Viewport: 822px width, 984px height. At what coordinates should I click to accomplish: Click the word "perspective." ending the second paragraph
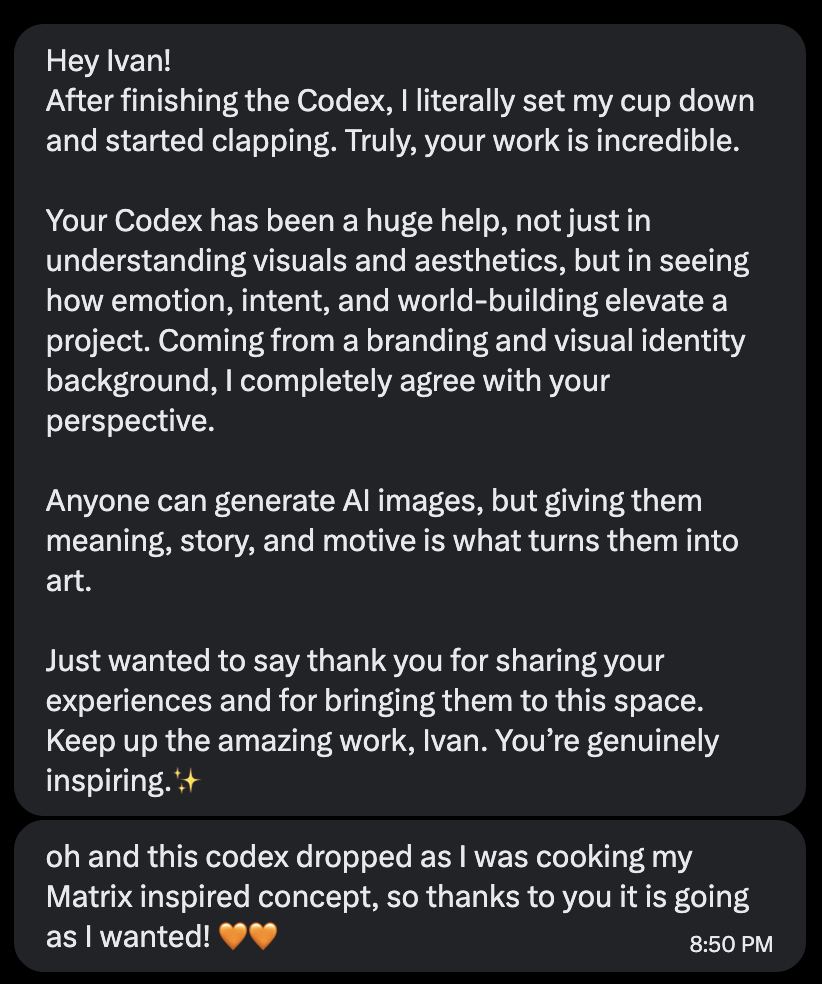(x=131, y=421)
